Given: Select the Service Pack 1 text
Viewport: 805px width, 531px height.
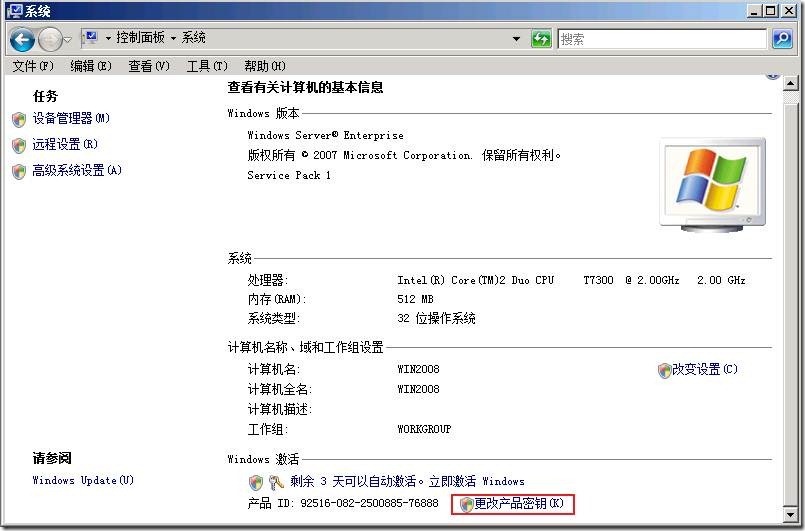Looking at the screenshot, I should [x=289, y=175].
